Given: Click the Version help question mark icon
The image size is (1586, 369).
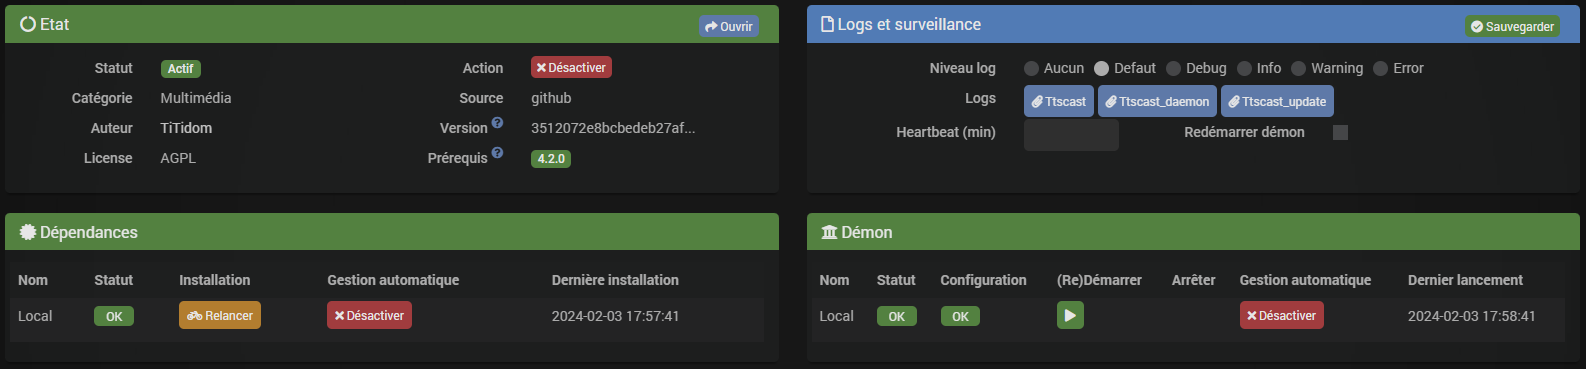Looking at the screenshot, I should (497, 123).
